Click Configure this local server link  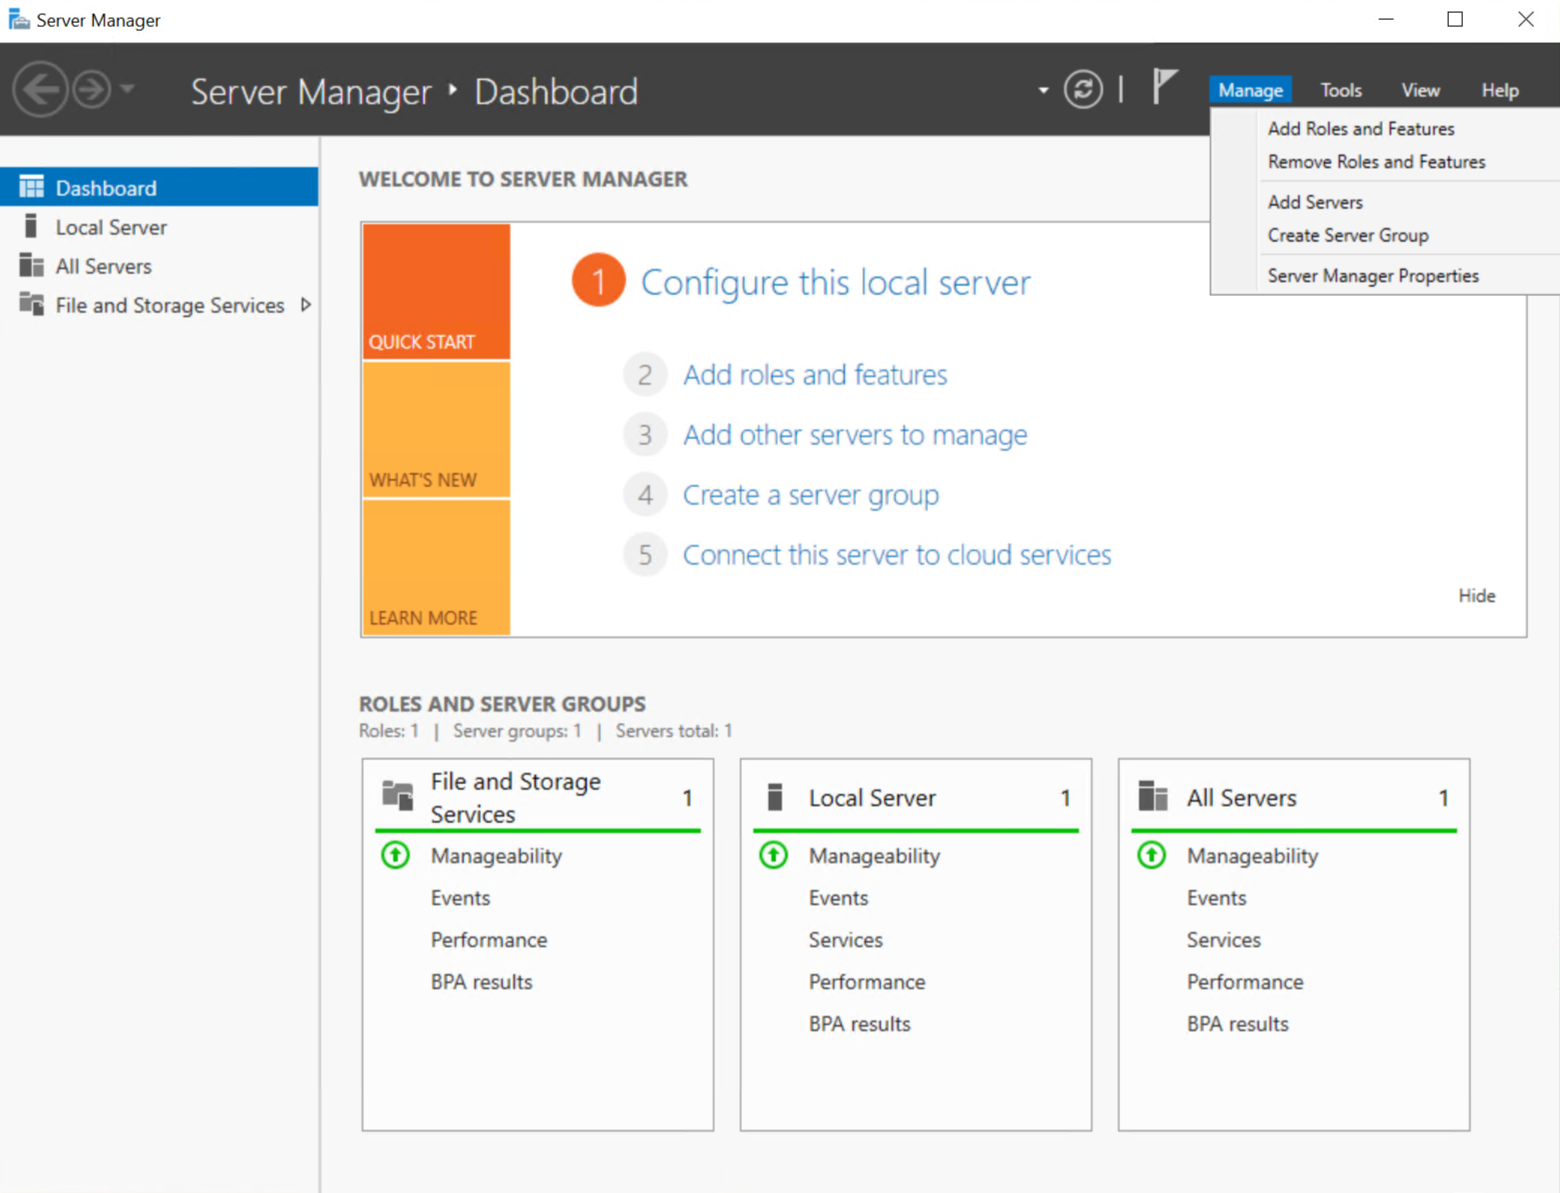835,282
